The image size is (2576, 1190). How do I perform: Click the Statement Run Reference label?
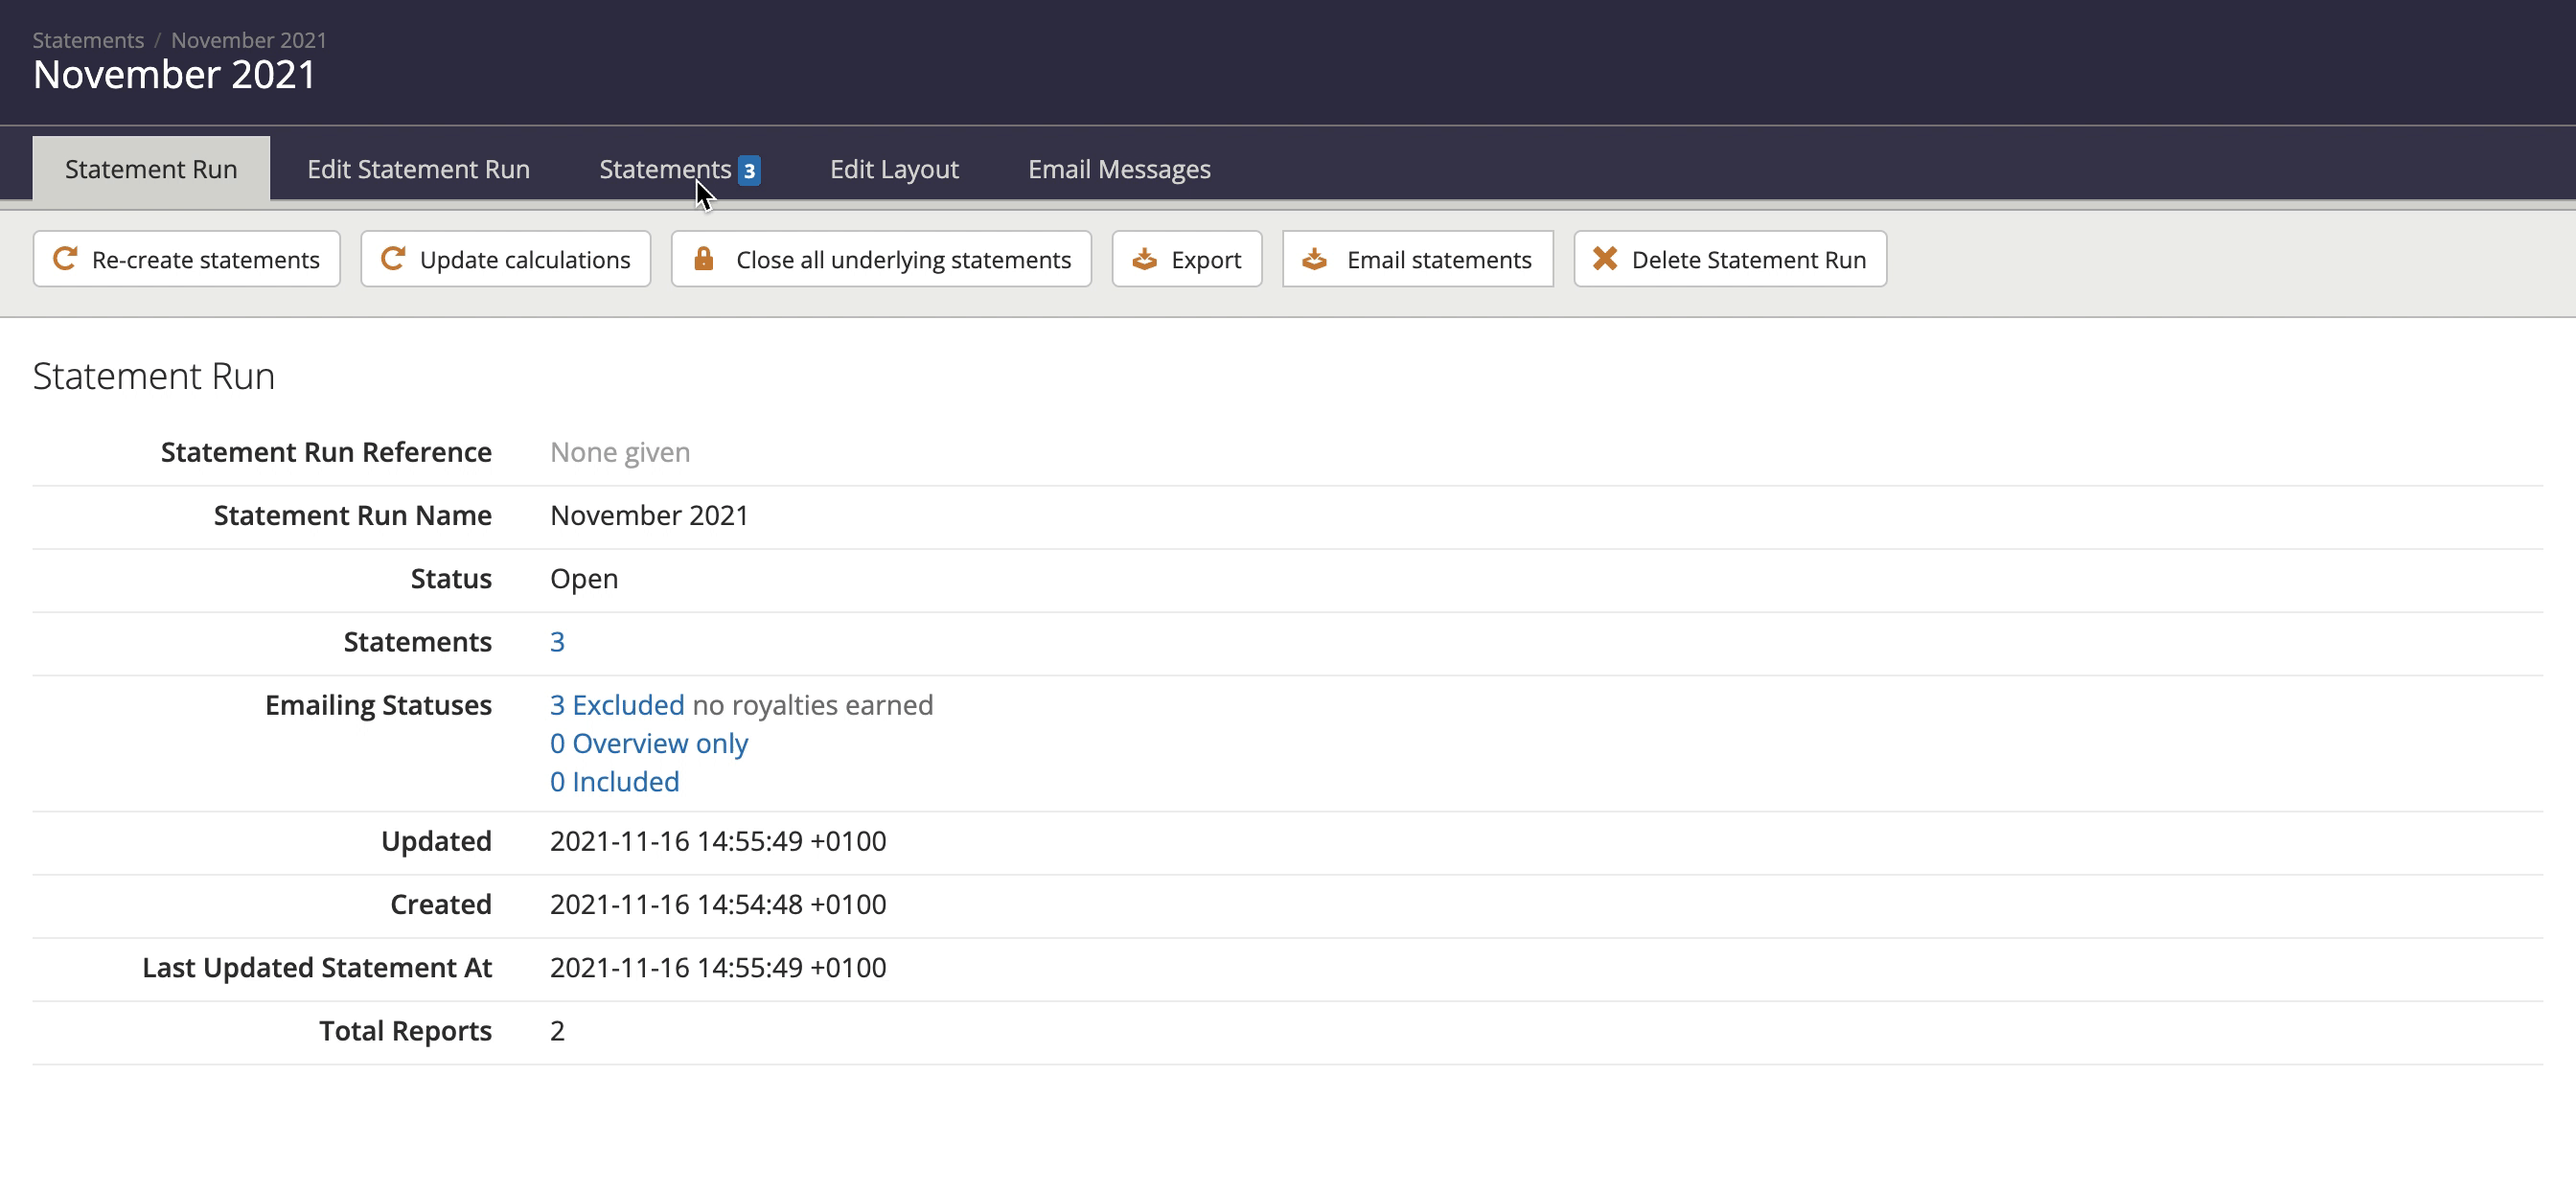pos(326,452)
